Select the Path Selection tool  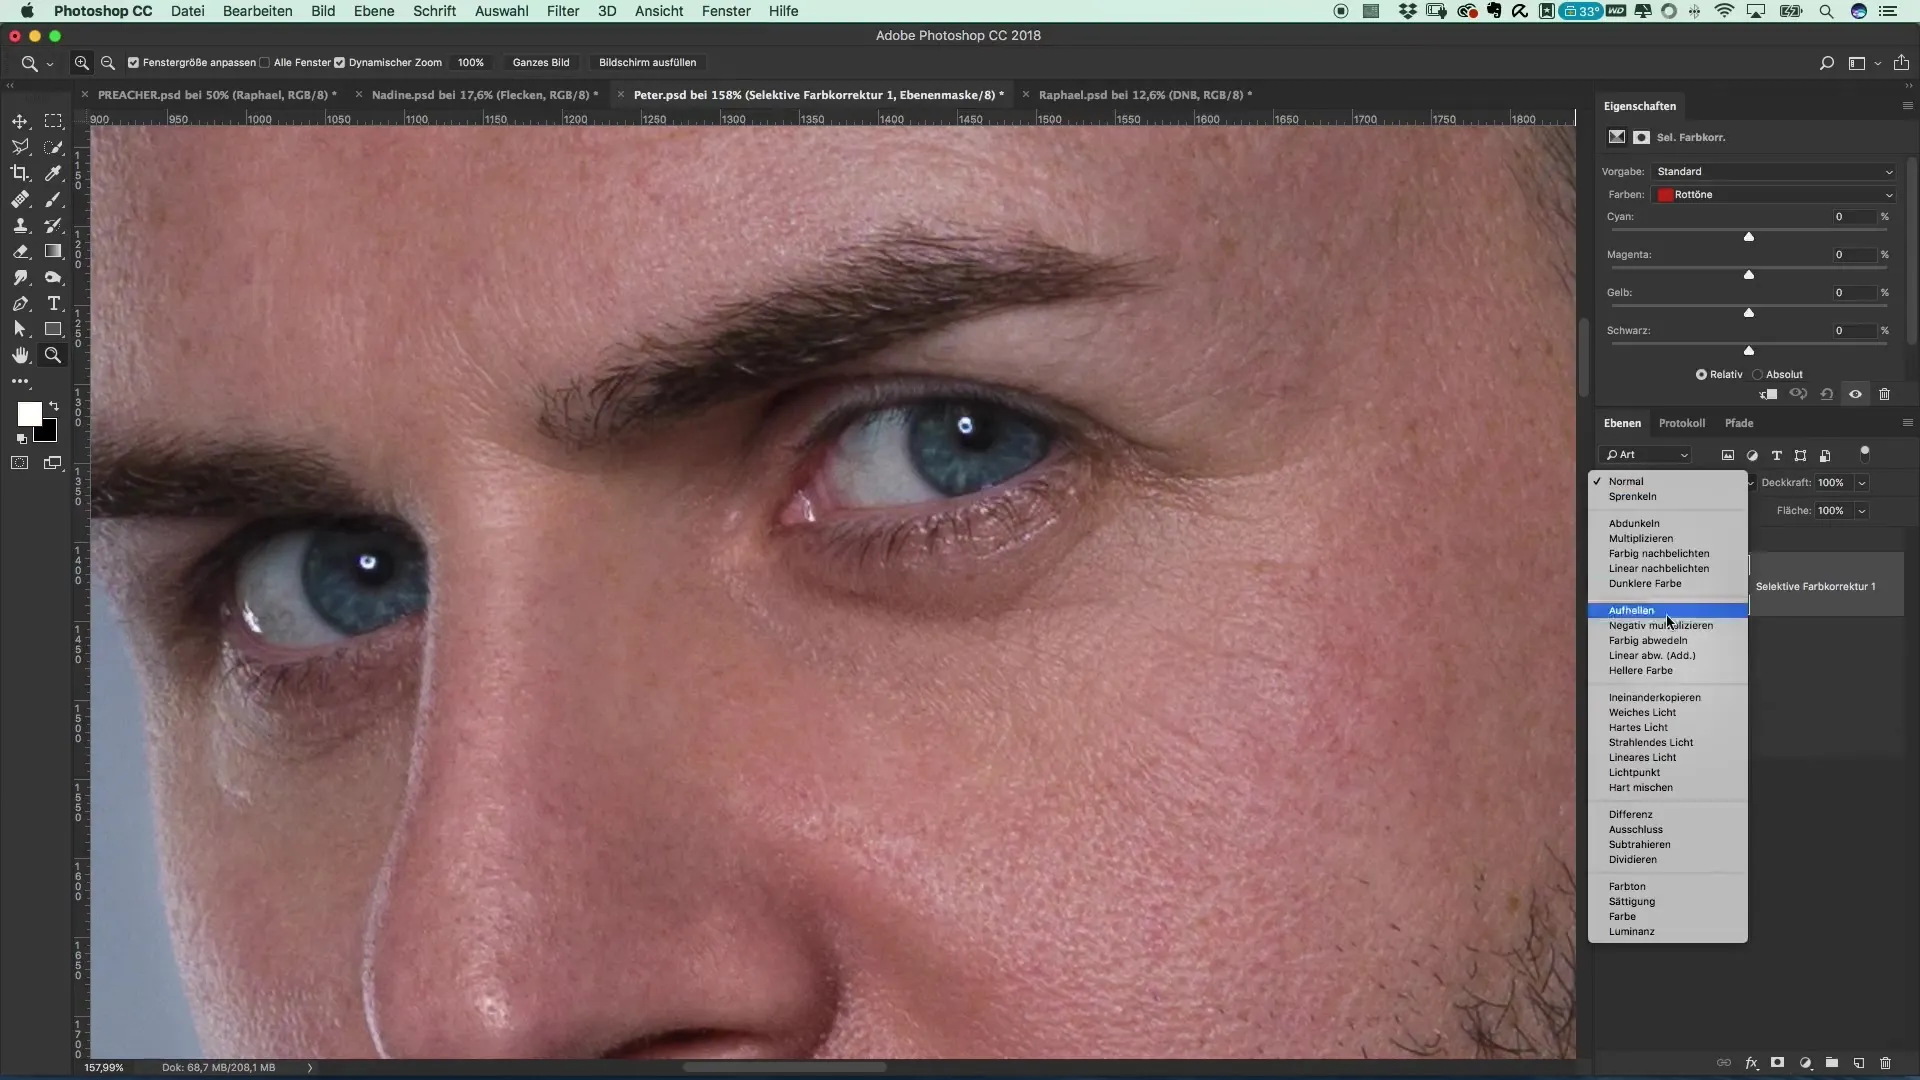point(20,329)
